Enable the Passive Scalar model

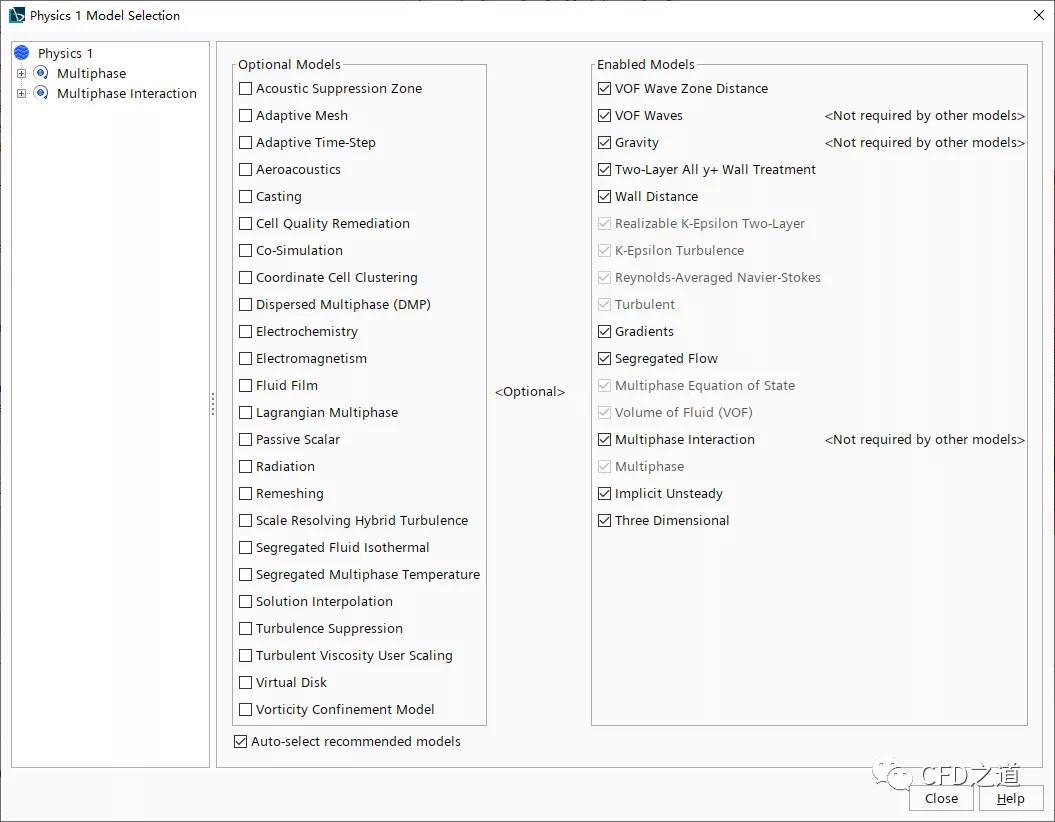tap(246, 439)
